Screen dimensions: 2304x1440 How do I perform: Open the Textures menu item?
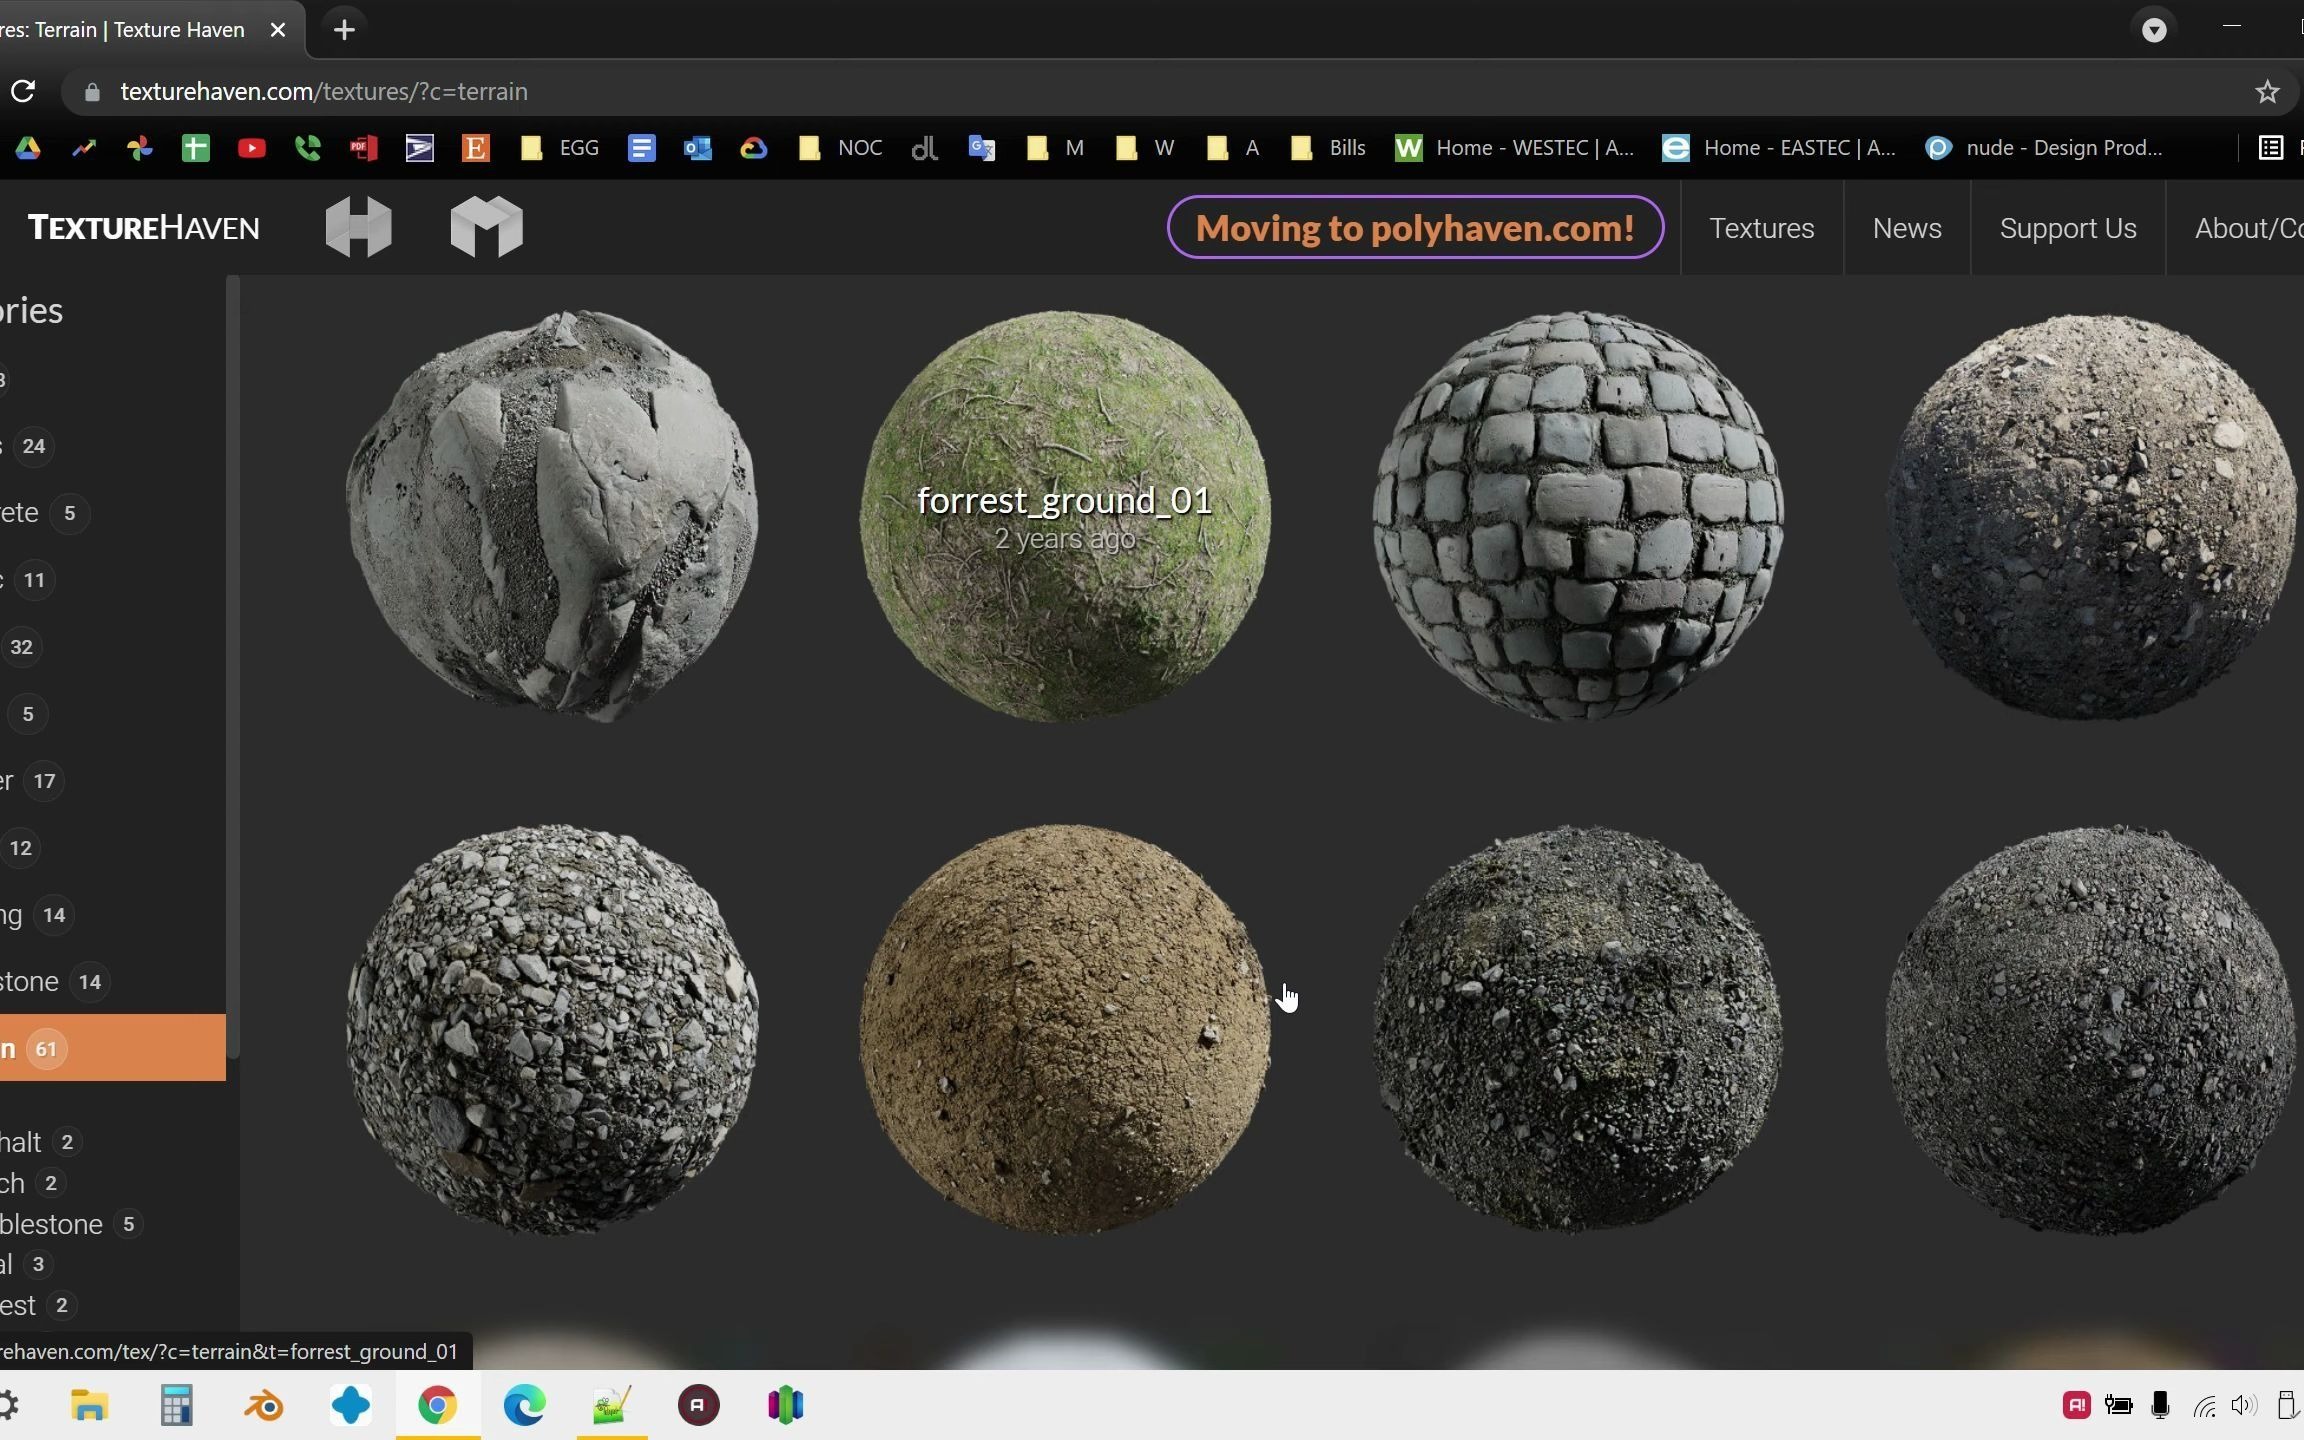(x=1761, y=228)
